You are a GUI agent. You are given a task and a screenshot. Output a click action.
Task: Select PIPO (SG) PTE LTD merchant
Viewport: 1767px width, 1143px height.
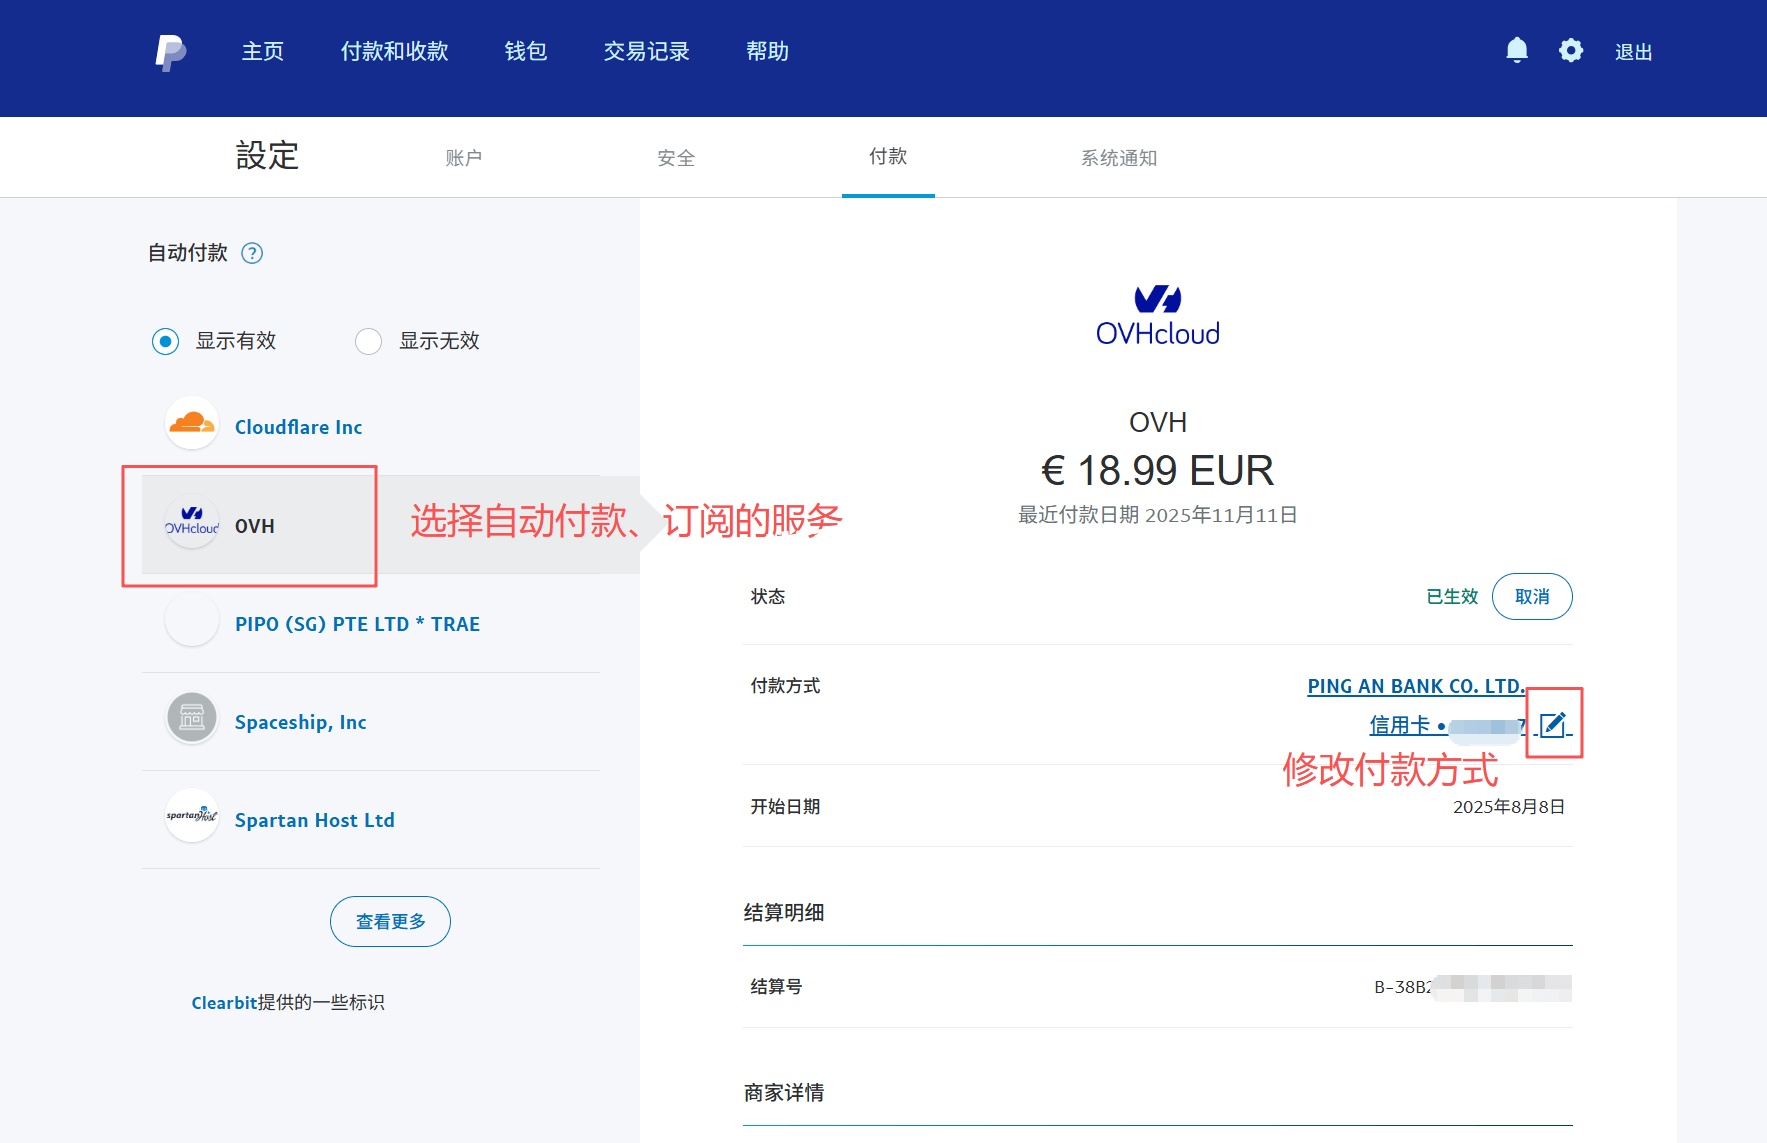pos(357,624)
